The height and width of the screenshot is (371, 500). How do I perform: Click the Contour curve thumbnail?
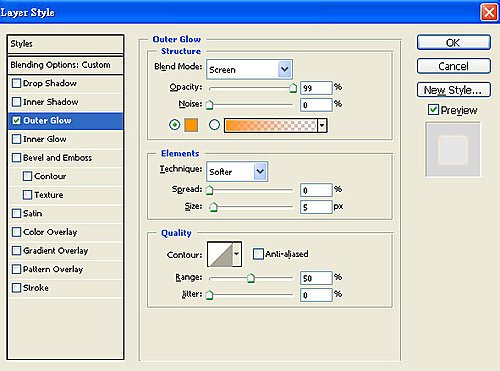(220, 254)
